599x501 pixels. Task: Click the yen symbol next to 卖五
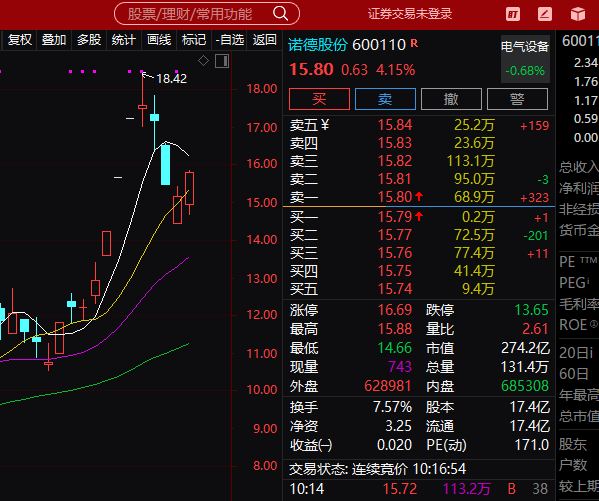click(325, 124)
